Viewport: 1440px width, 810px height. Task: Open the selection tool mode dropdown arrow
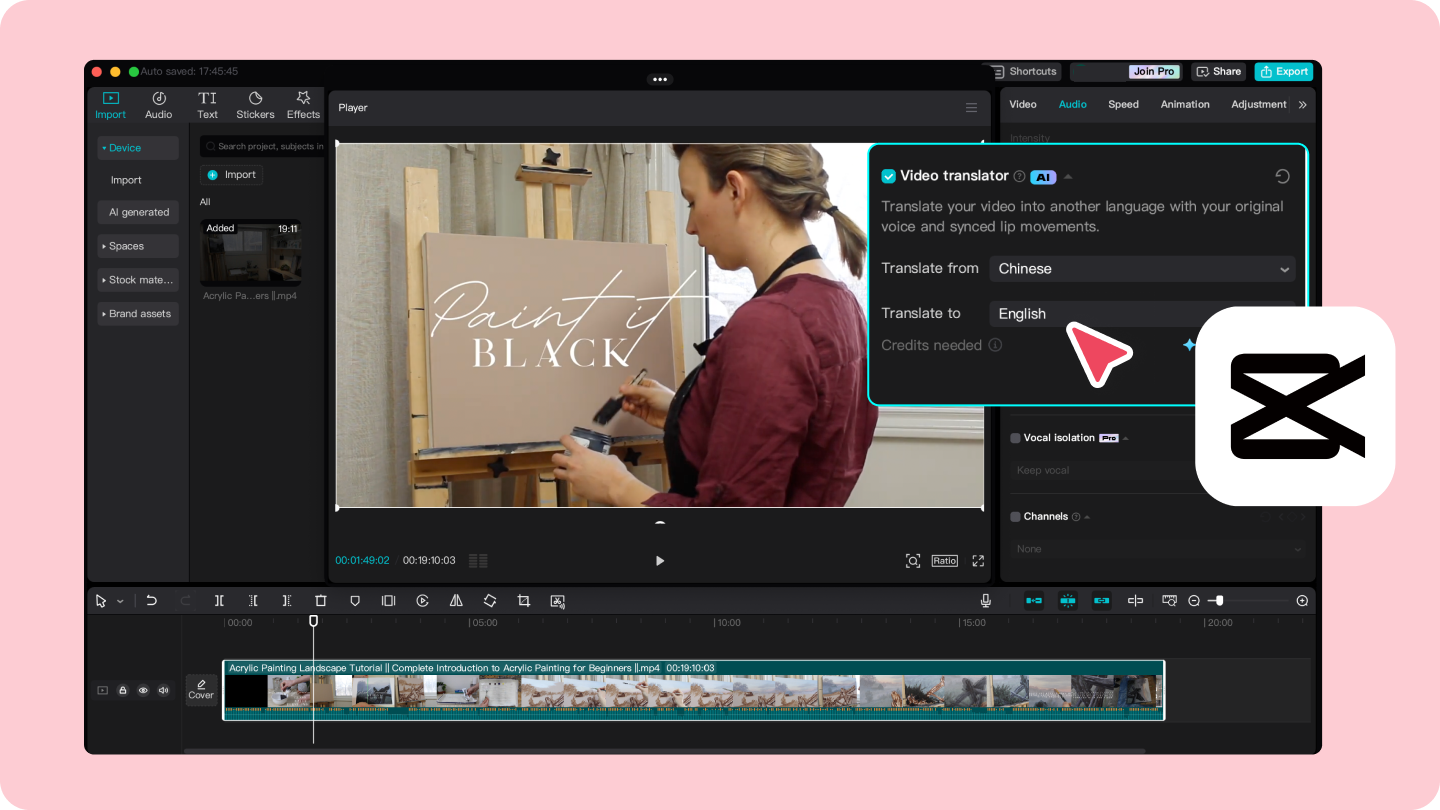coord(120,601)
